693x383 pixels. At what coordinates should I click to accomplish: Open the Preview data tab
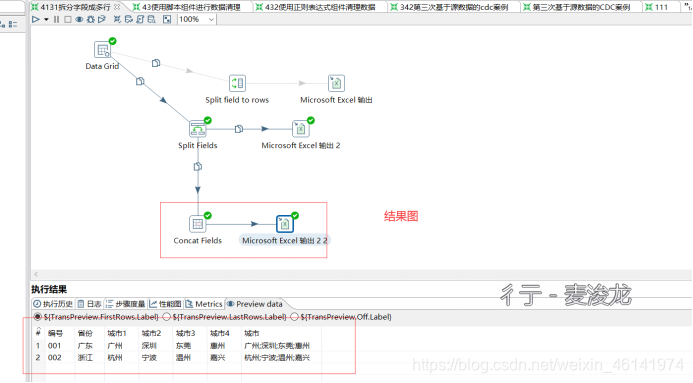[x=255, y=304]
